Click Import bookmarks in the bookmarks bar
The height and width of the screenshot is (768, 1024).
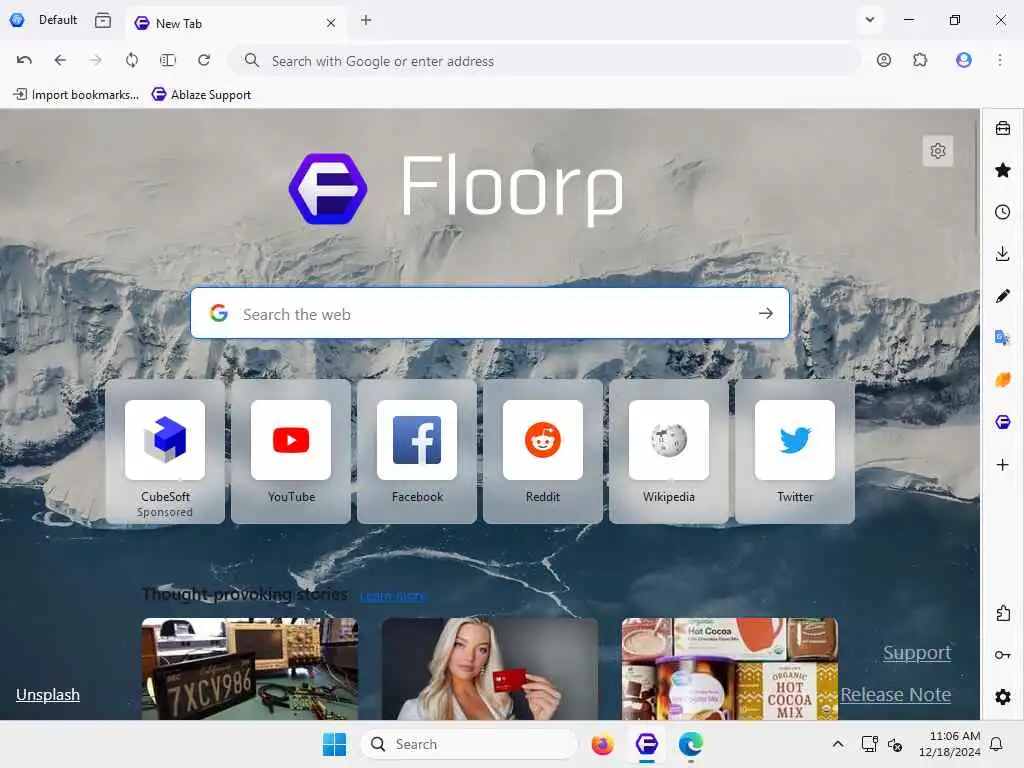tap(76, 95)
